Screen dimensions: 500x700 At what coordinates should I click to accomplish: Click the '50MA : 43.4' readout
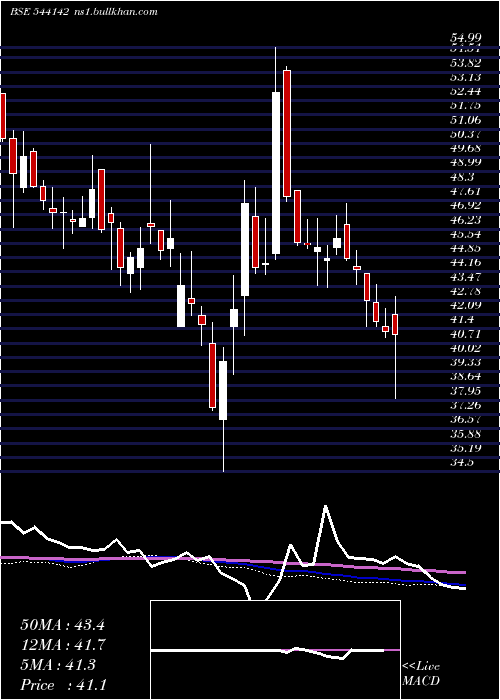tap(63, 625)
